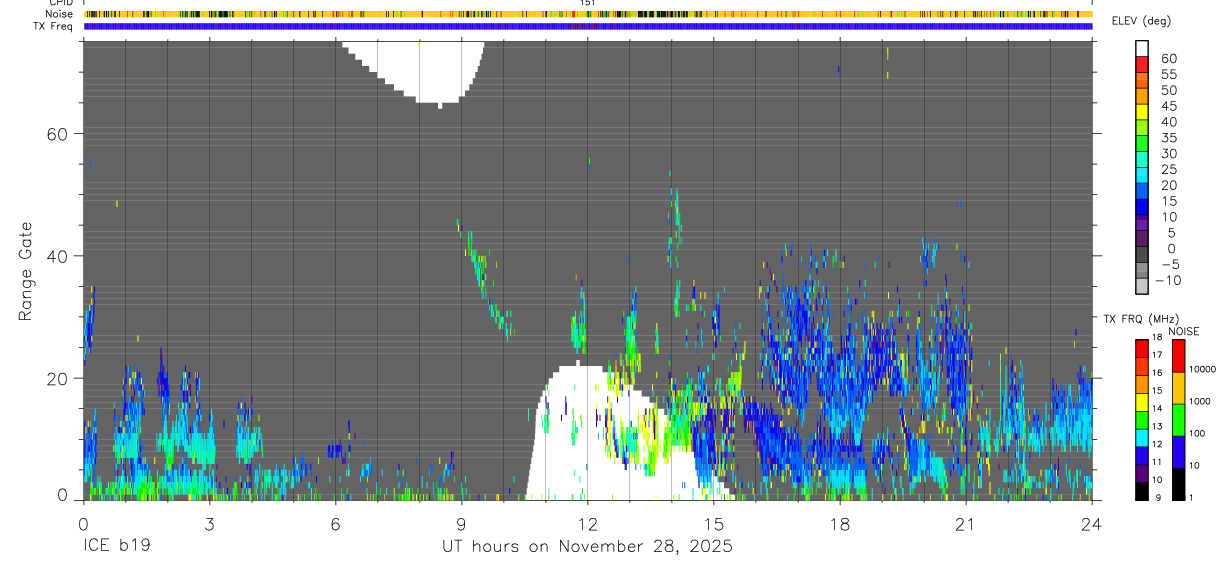This screenshot has width=1228, height=567.
Task: Click the 18 hour tick on UT axis
Action: click(x=839, y=523)
